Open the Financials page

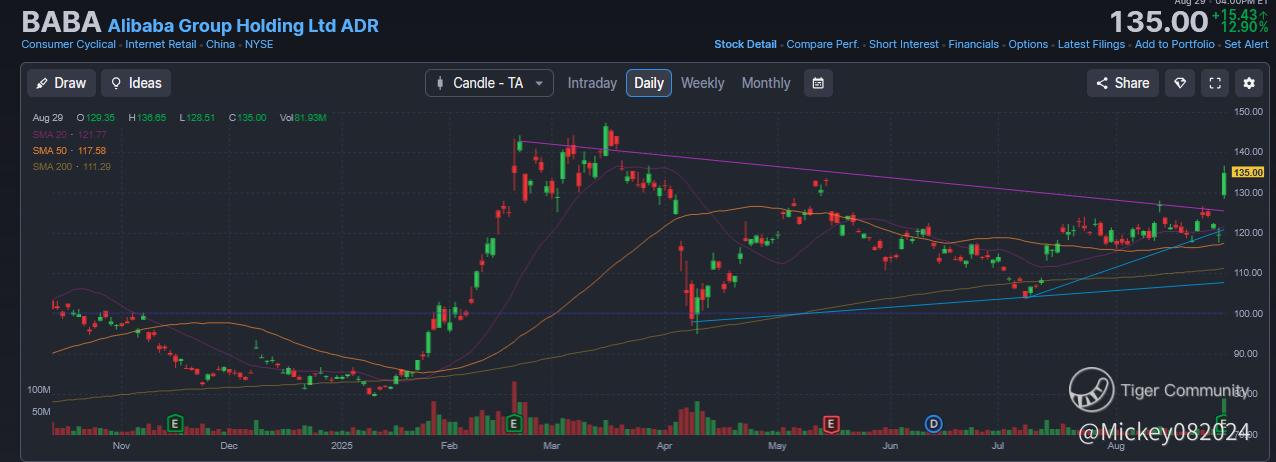tap(973, 44)
